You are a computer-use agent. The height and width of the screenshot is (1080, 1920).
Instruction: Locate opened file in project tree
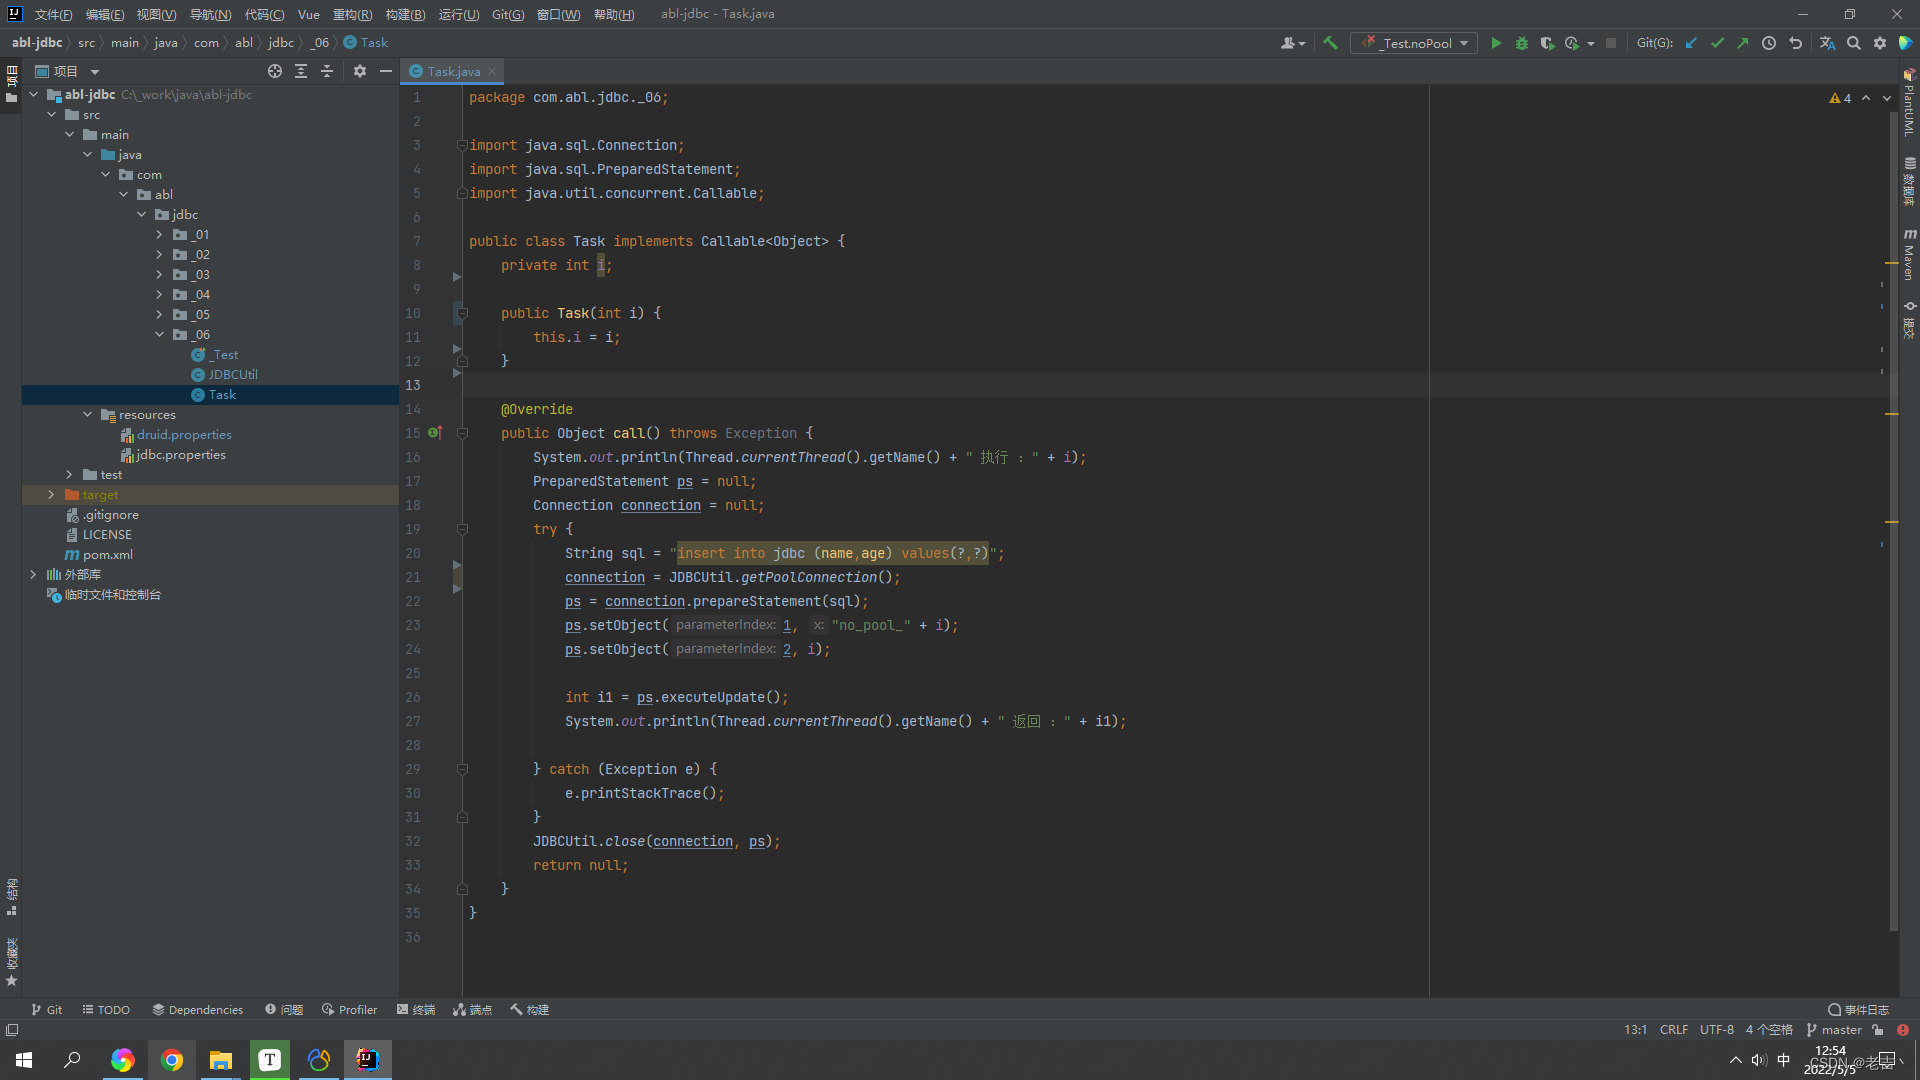tap(275, 71)
